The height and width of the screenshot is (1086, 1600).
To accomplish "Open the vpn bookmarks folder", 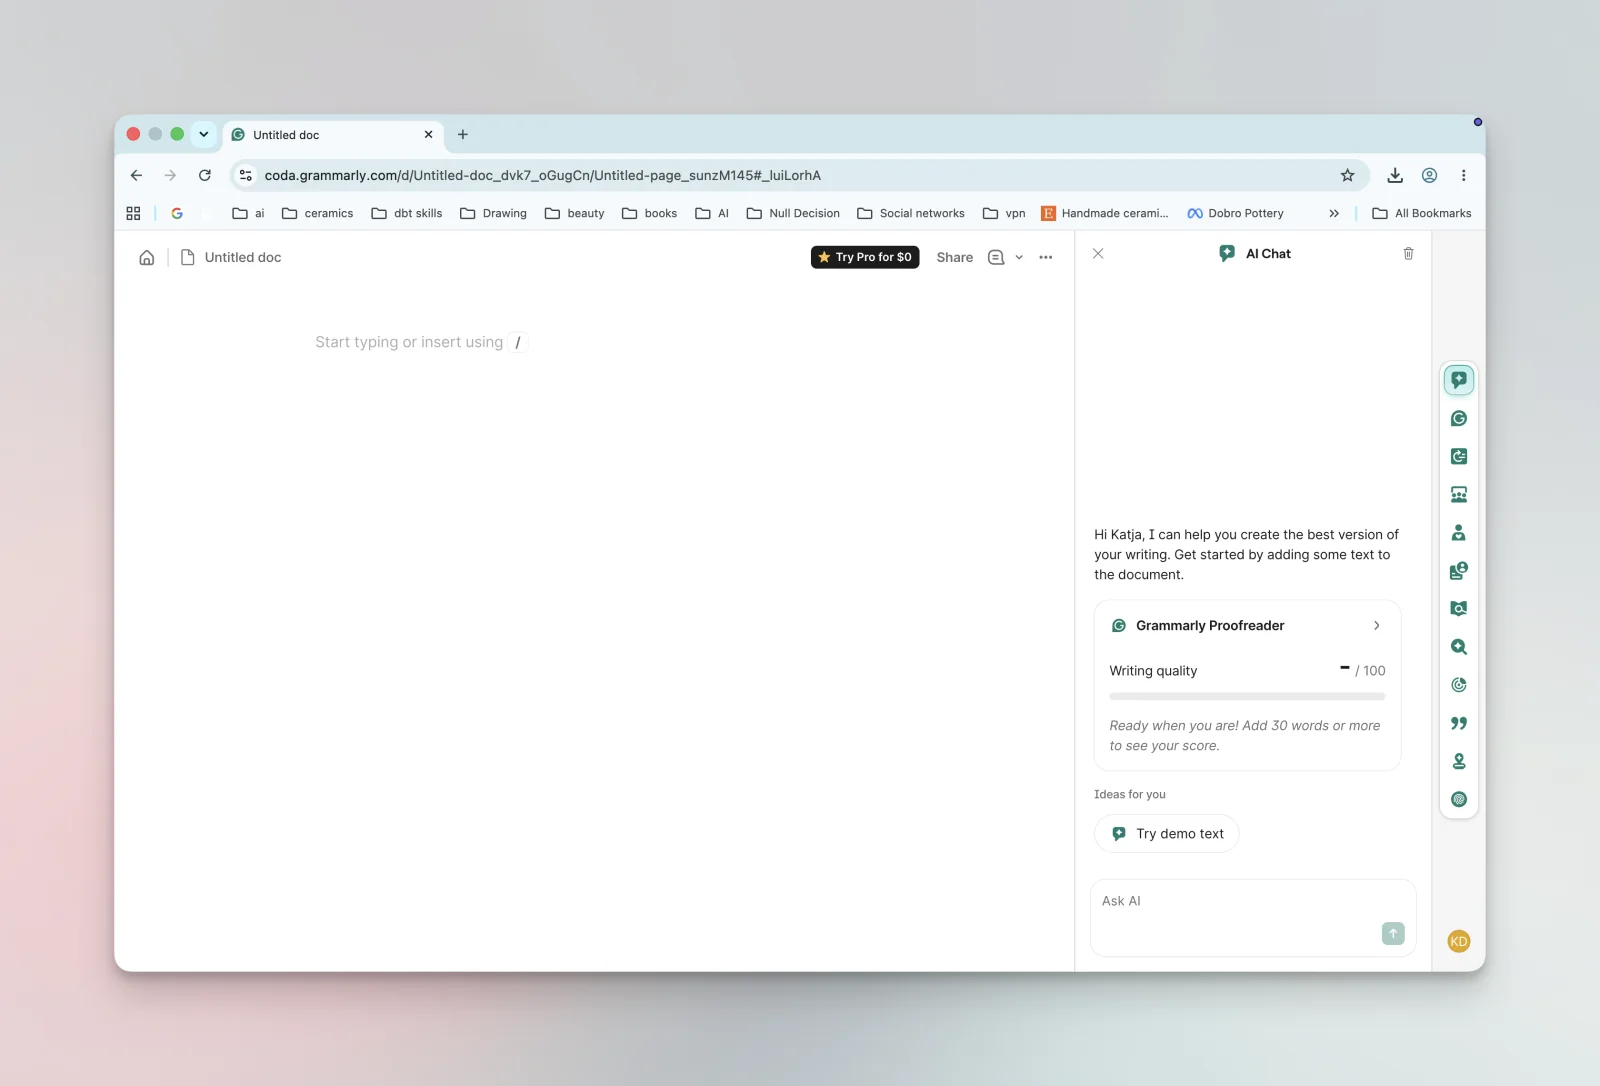I will tap(1004, 214).
